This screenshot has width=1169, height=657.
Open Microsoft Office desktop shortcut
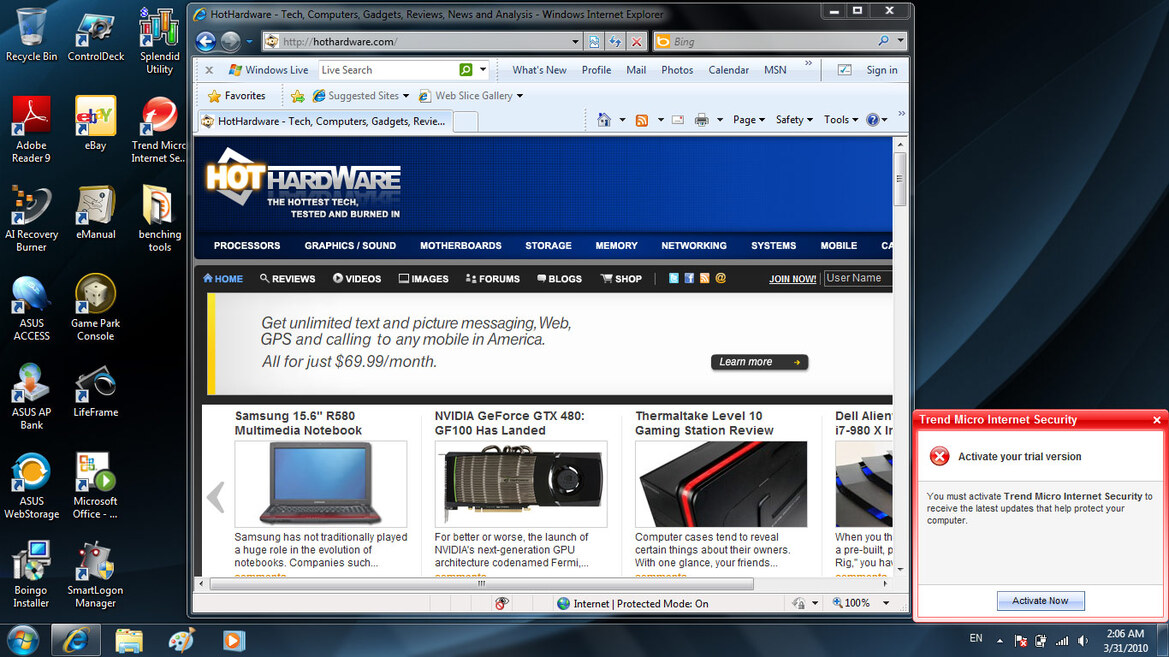pyautogui.click(x=95, y=485)
